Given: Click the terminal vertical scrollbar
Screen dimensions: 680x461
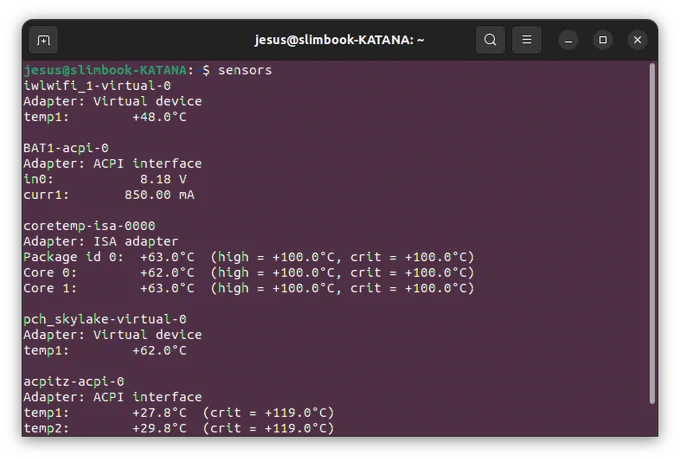Looking at the screenshot, I should [652, 234].
